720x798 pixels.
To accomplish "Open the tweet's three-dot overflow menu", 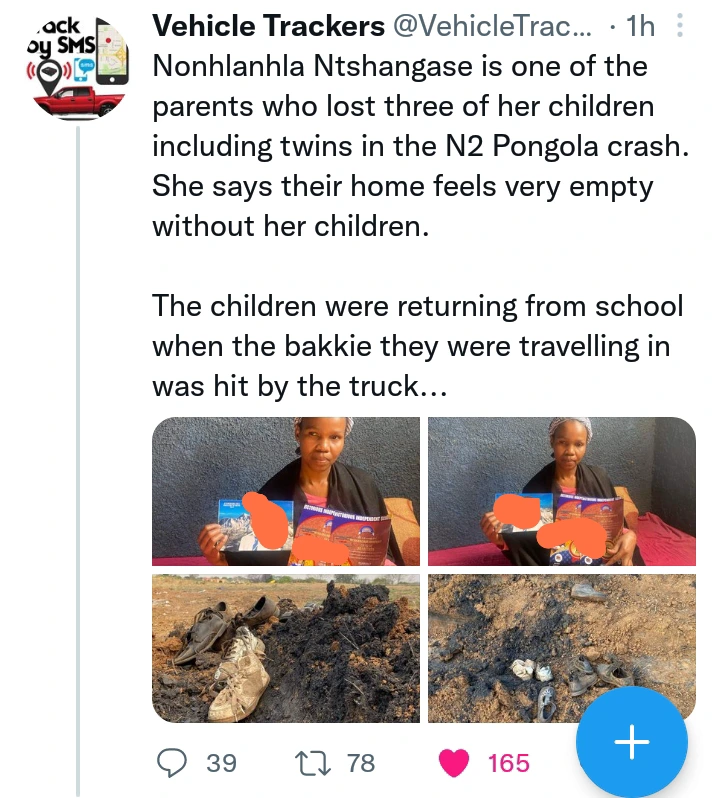I will [x=680, y=26].
